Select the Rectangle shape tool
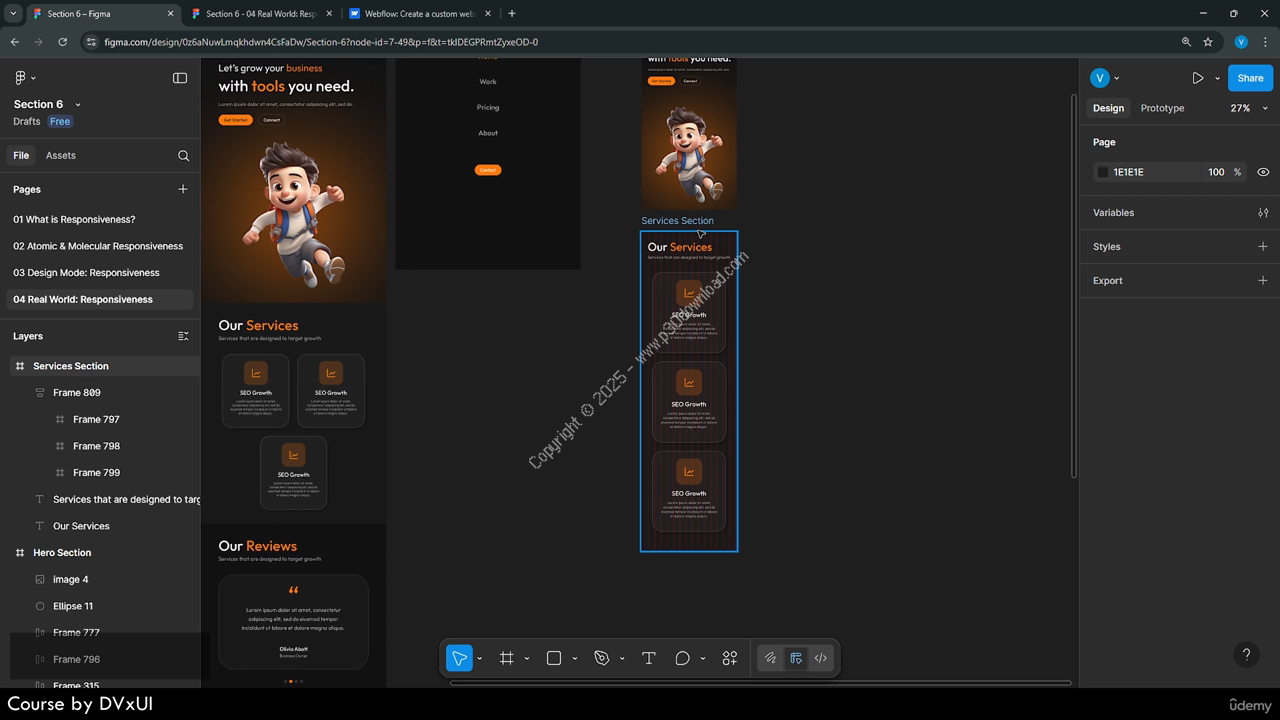 [x=554, y=658]
